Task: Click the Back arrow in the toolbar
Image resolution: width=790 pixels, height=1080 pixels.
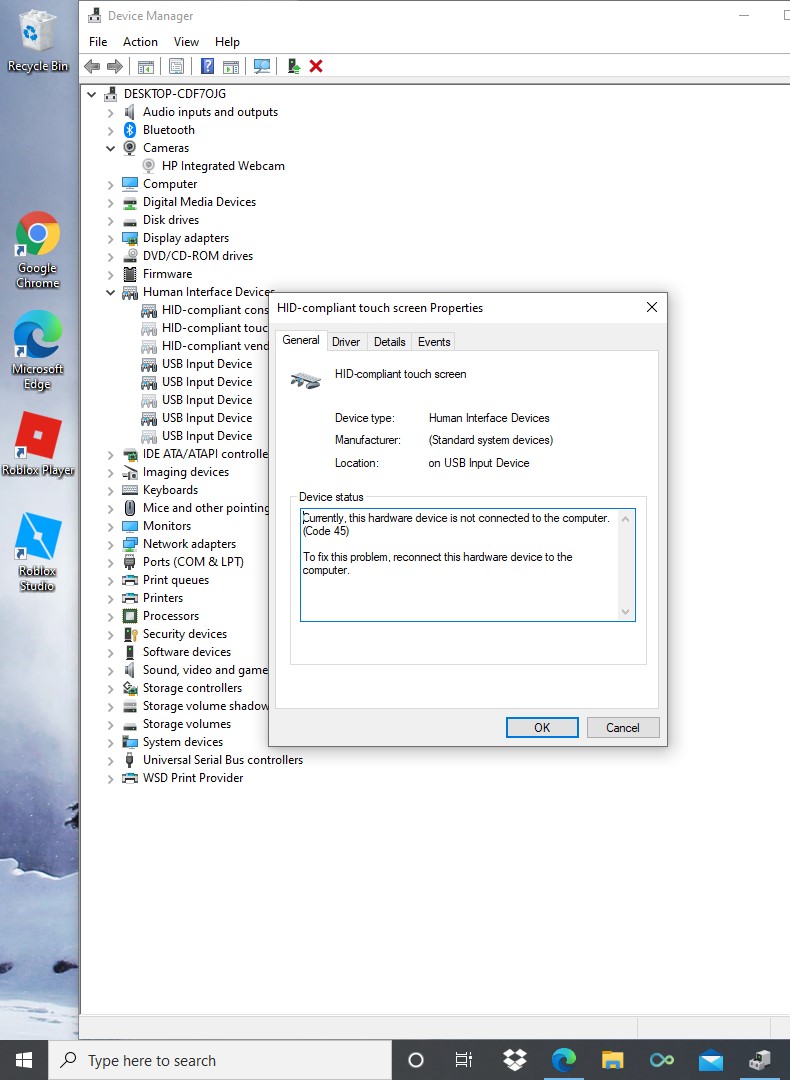Action: (92, 66)
